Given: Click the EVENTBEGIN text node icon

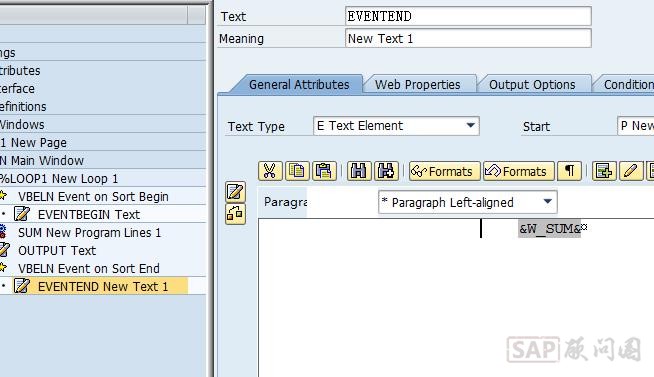Looking at the screenshot, I should 22,214.
